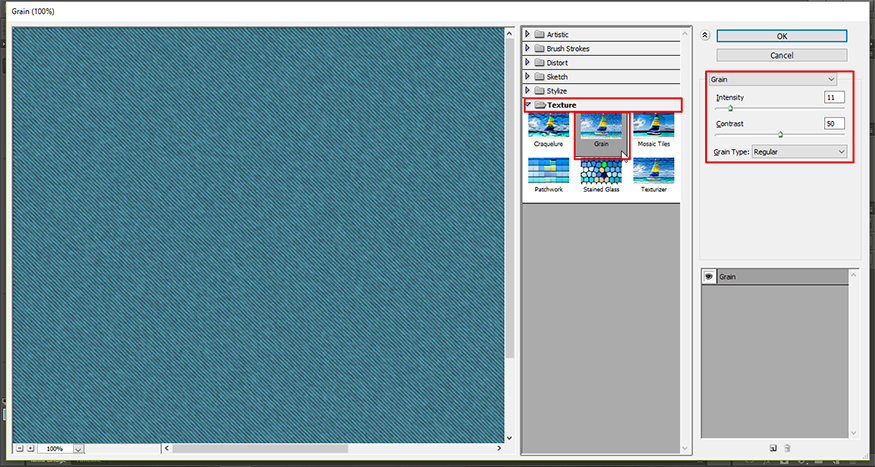Click the preview vertical scrollbar thumb
The image size is (875, 467).
pyautogui.click(x=509, y=199)
